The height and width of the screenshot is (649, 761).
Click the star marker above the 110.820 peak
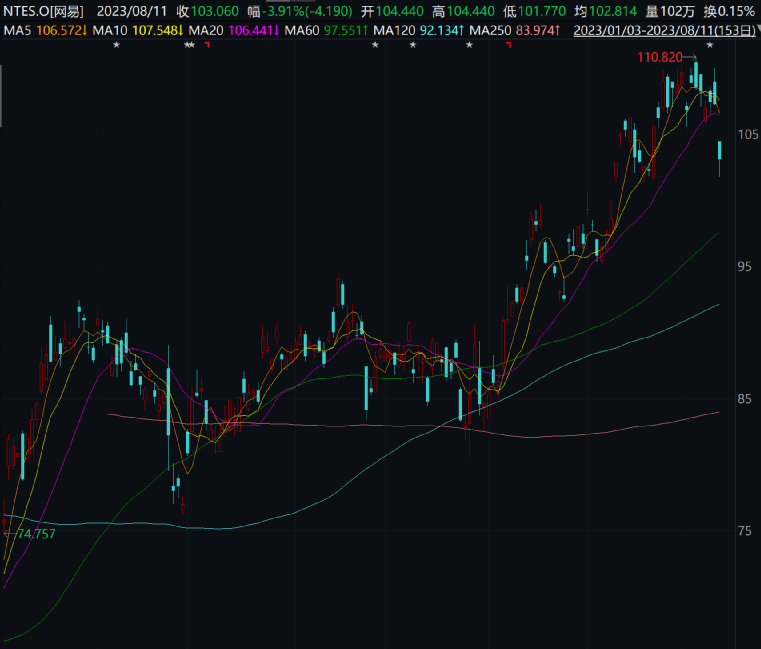710,46
